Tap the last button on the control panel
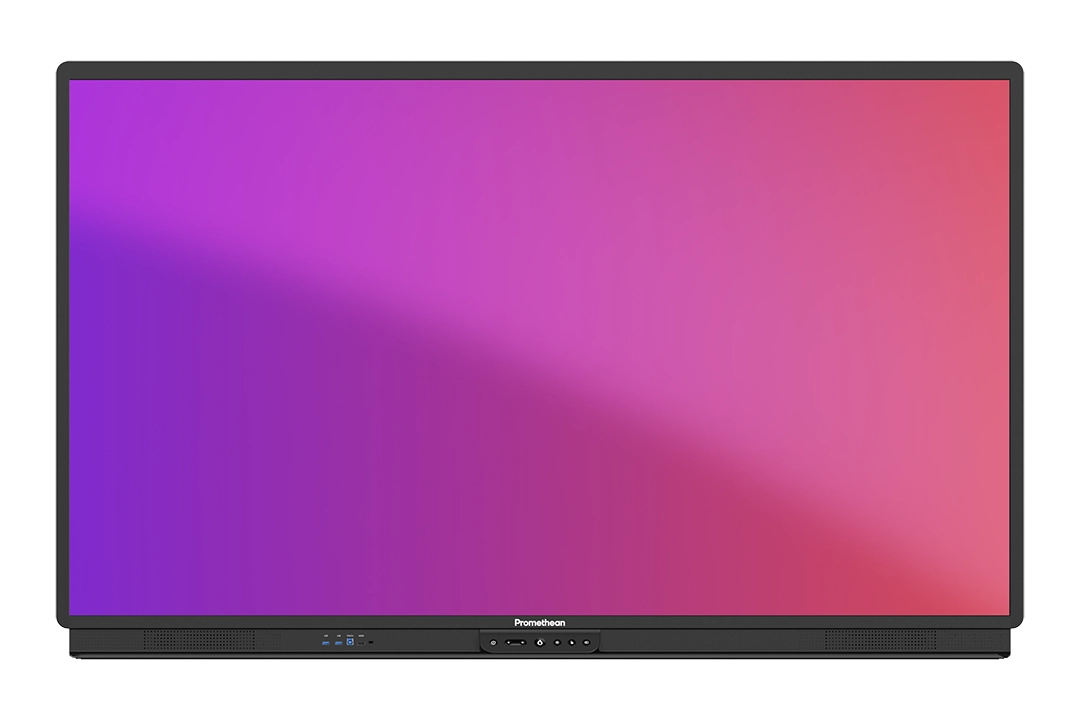1080x720 pixels. [x=586, y=643]
